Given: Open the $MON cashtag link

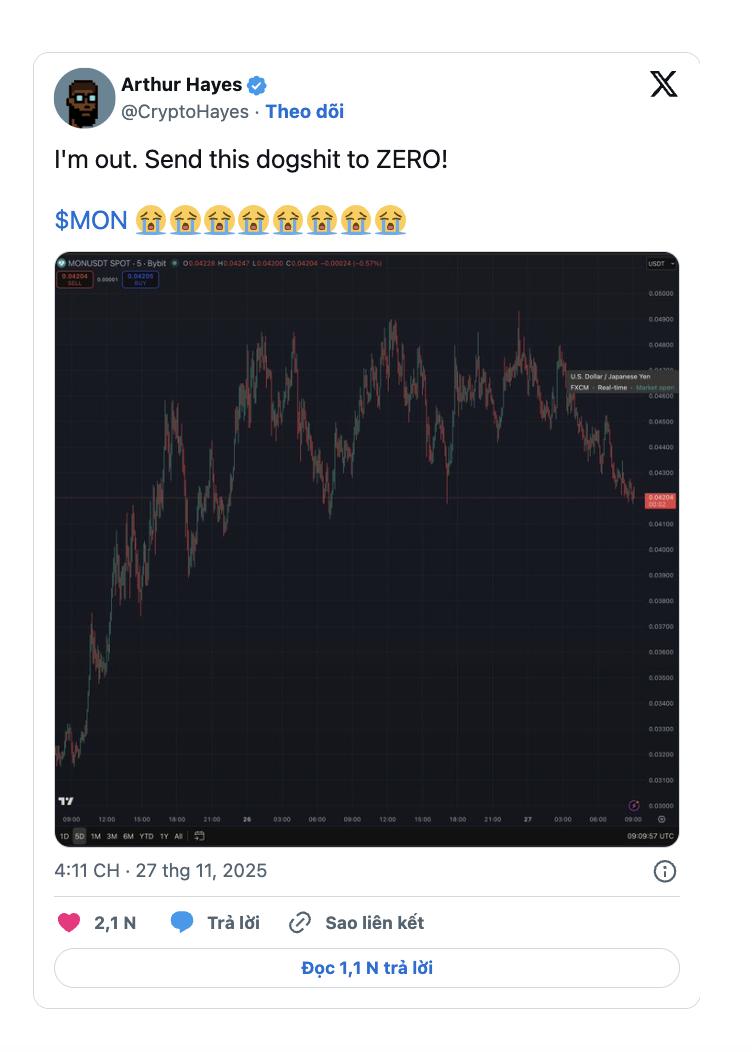Looking at the screenshot, I should coord(91,219).
